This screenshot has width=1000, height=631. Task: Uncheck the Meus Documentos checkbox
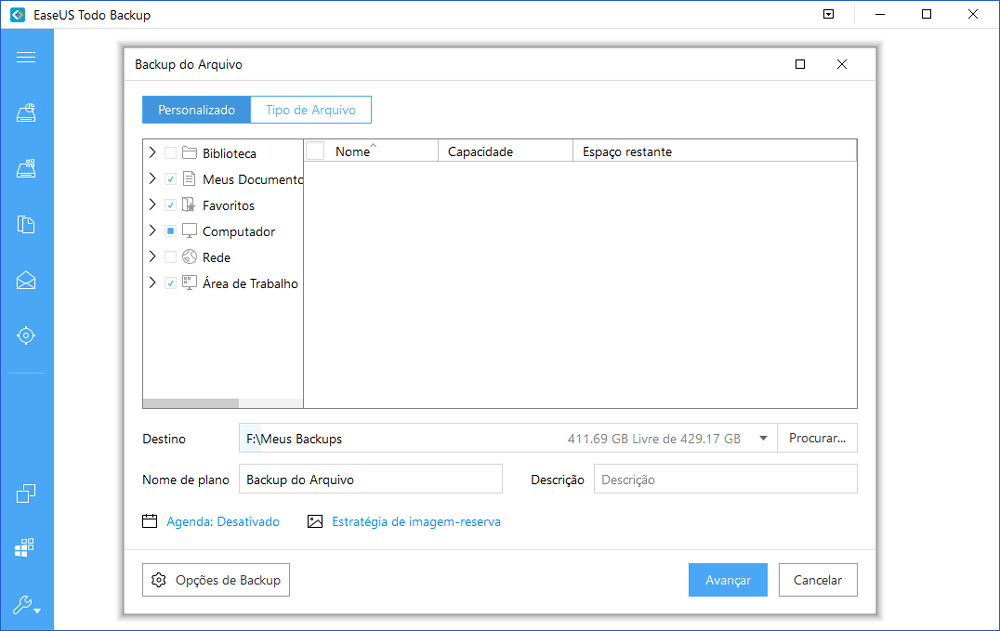point(170,179)
